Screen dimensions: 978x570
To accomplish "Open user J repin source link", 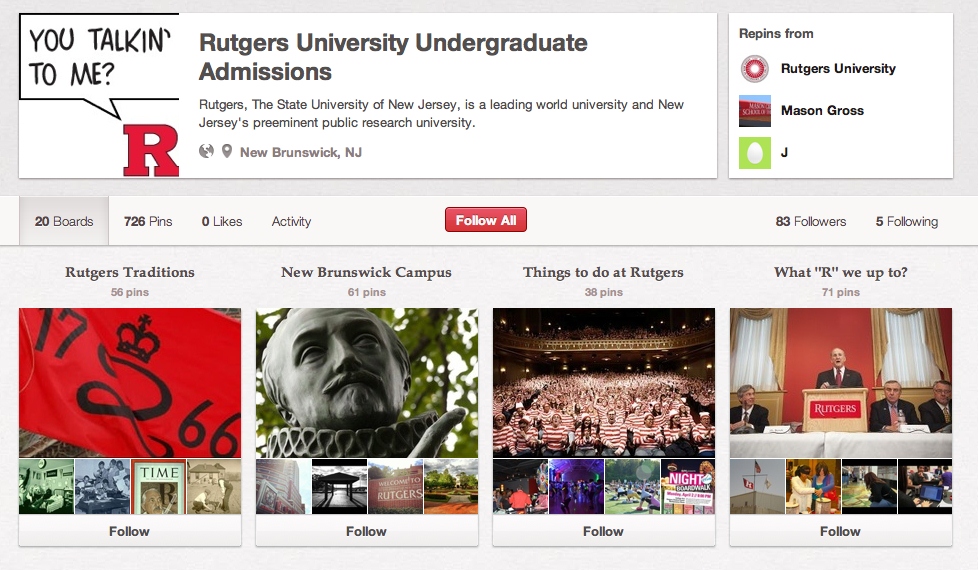I will (784, 152).
